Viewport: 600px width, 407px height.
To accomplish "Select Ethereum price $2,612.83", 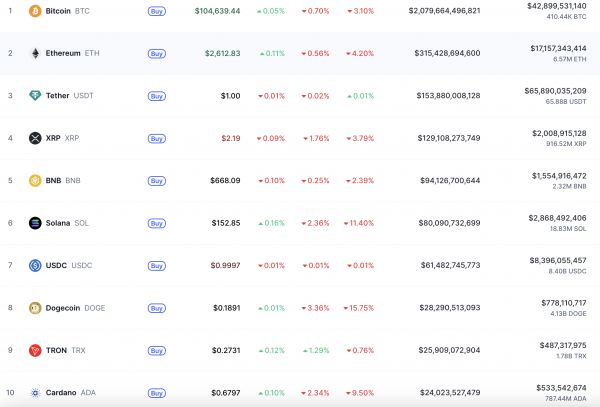I will pos(222,53).
